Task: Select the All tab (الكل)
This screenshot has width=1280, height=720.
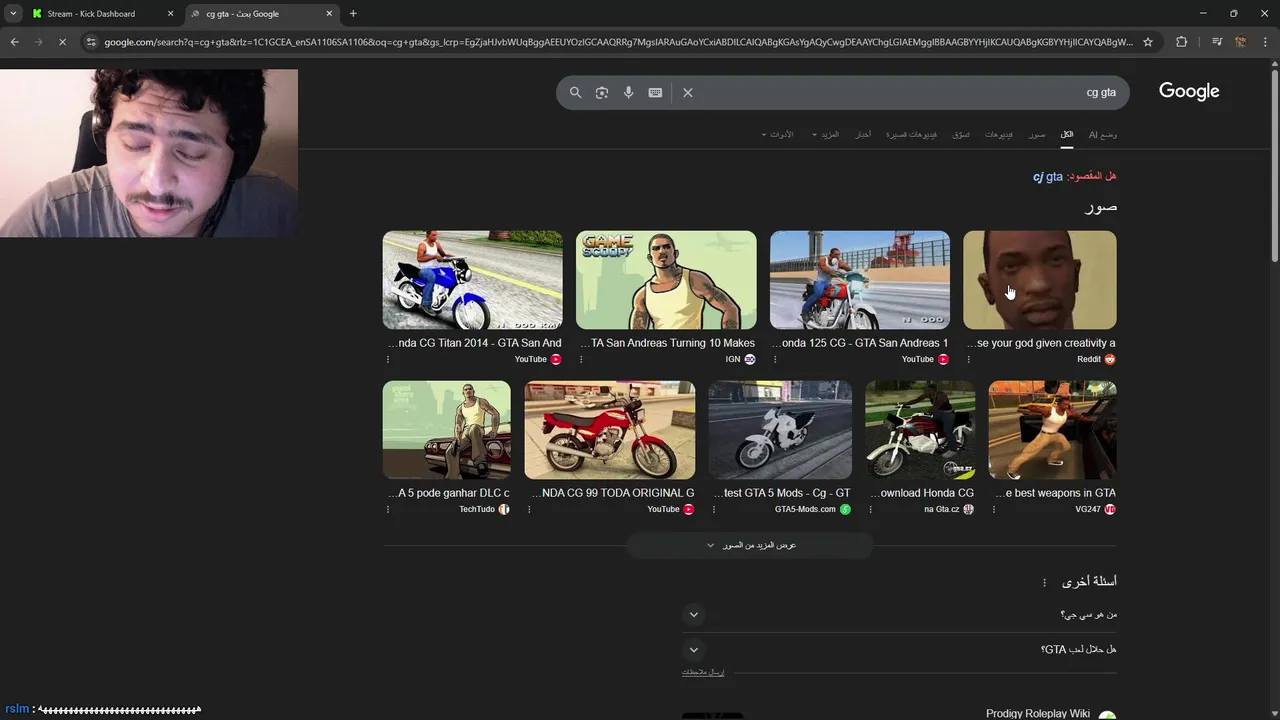Action: point(1067,134)
